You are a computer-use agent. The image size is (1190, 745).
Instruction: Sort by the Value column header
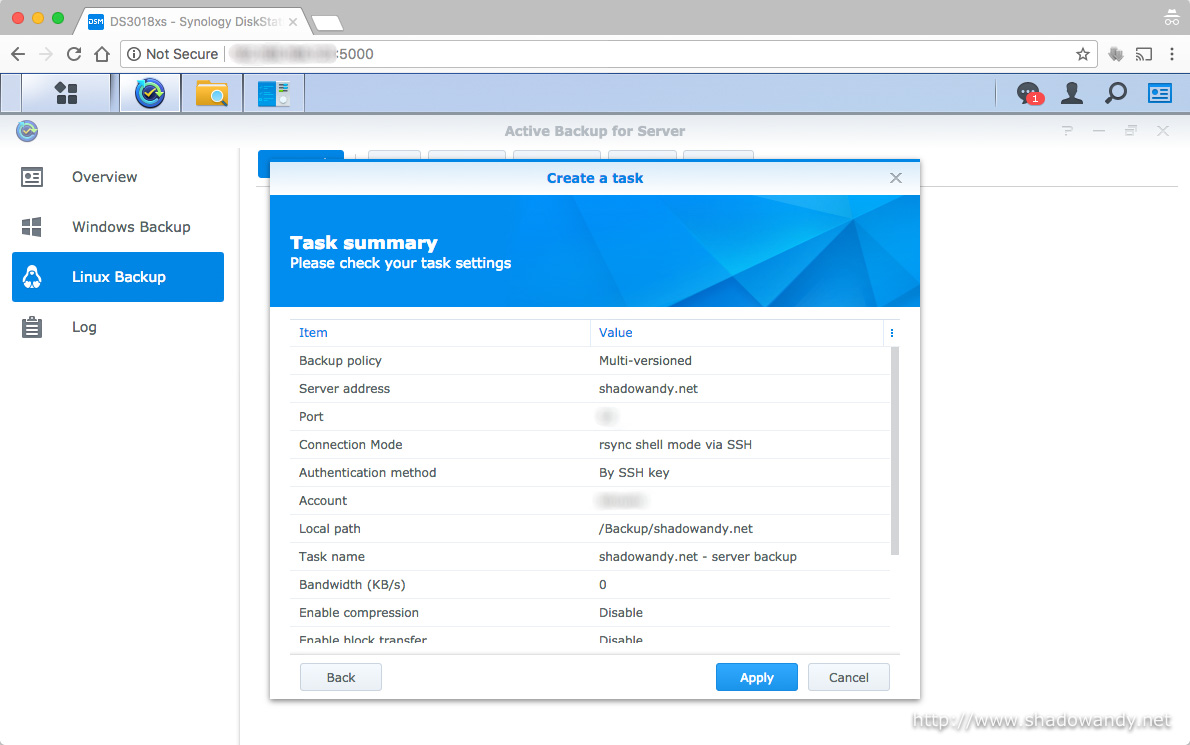coord(736,333)
